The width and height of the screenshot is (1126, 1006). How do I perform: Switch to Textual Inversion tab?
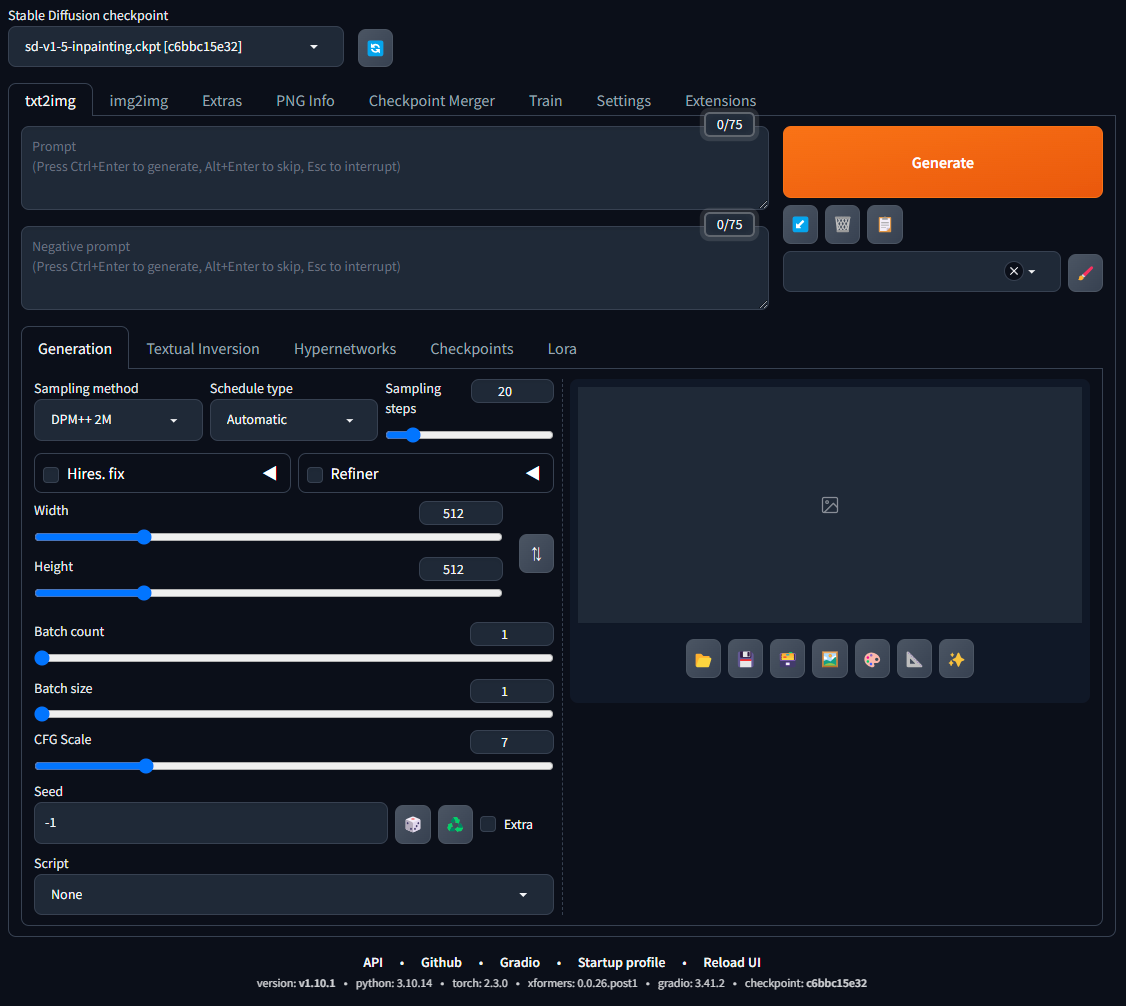[x=203, y=349]
